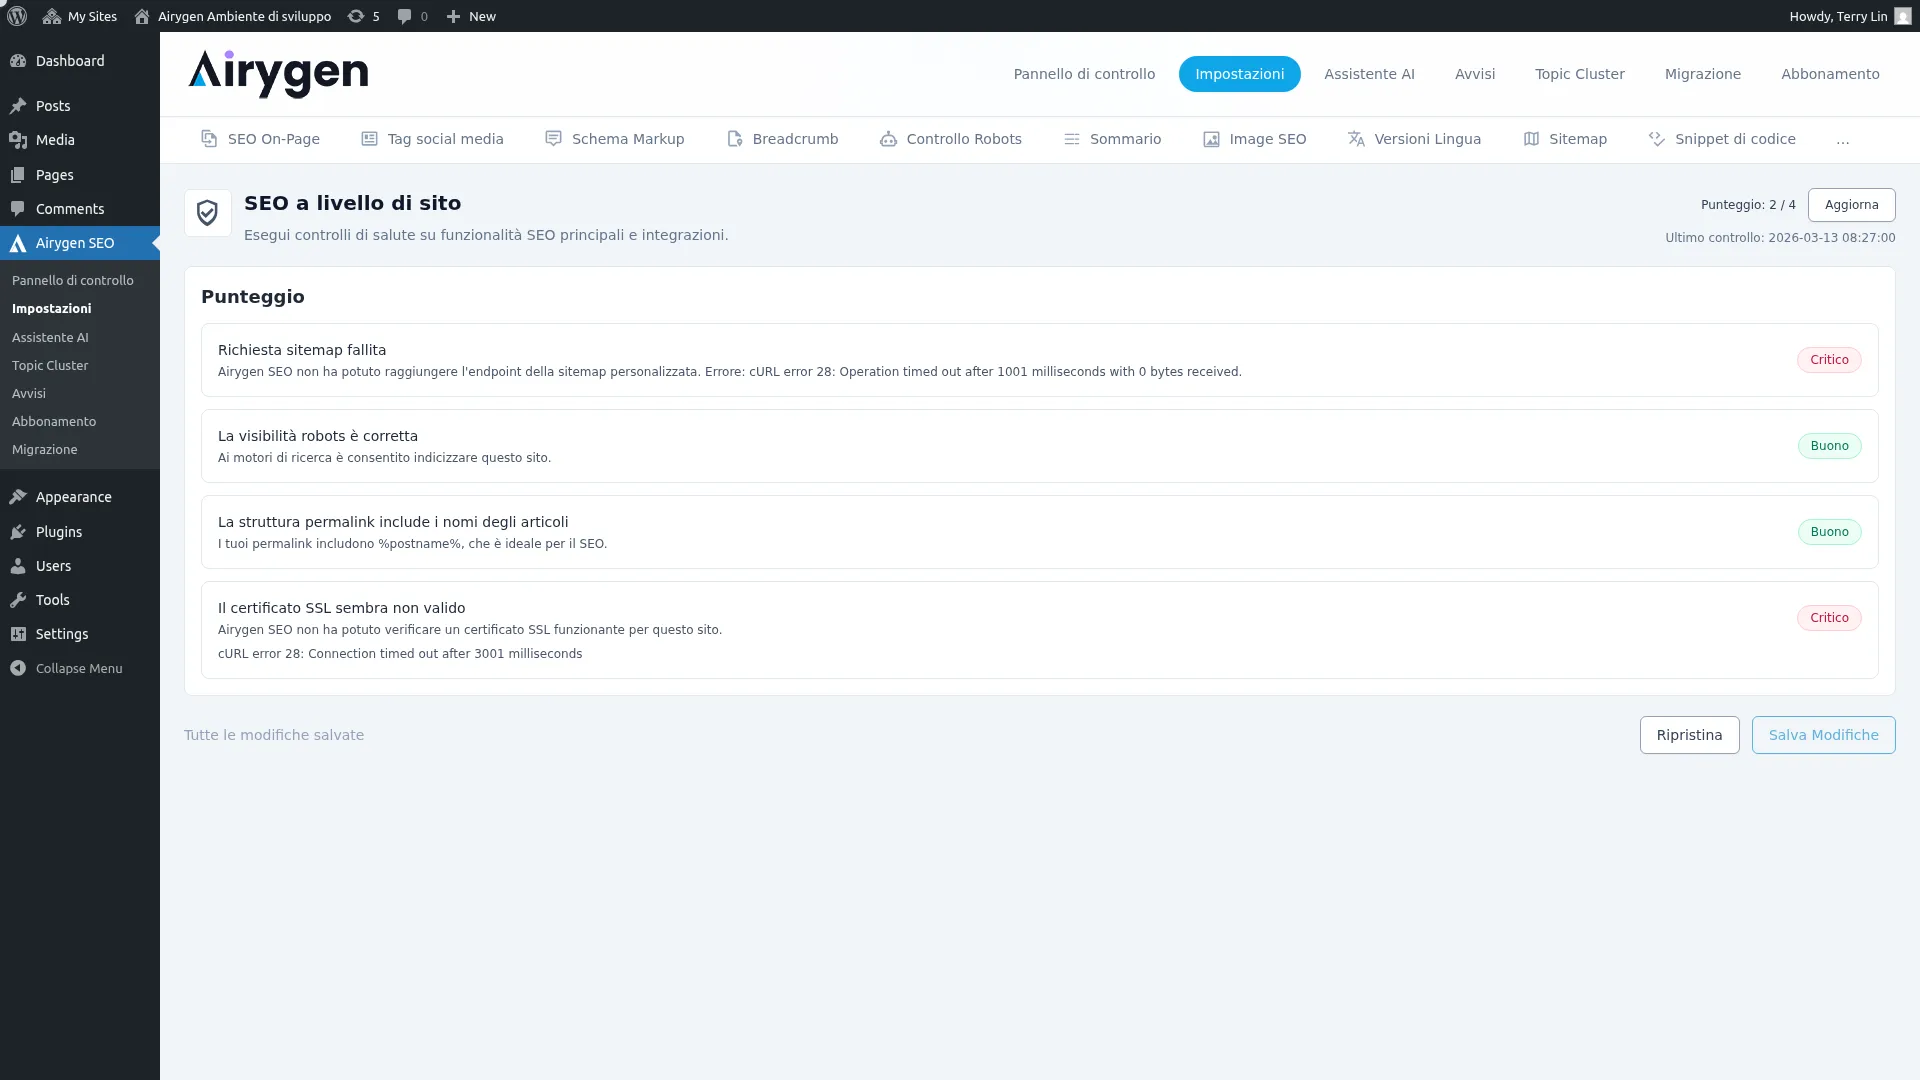Click the Media library icon
The height and width of the screenshot is (1080, 1920).
tap(18, 140)
